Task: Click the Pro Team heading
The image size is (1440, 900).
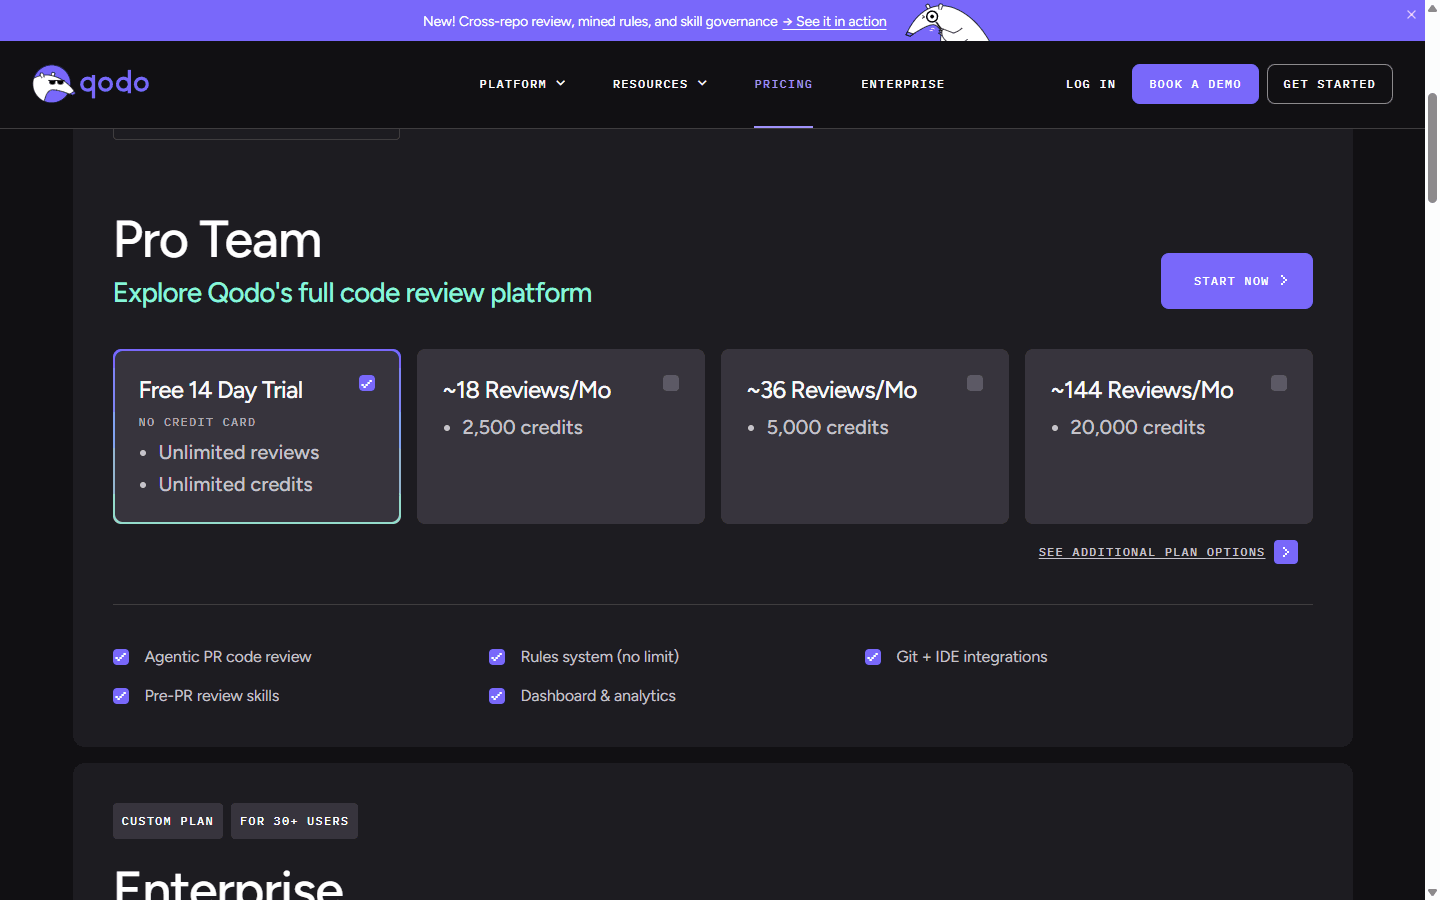Action: tap(217, 240)
